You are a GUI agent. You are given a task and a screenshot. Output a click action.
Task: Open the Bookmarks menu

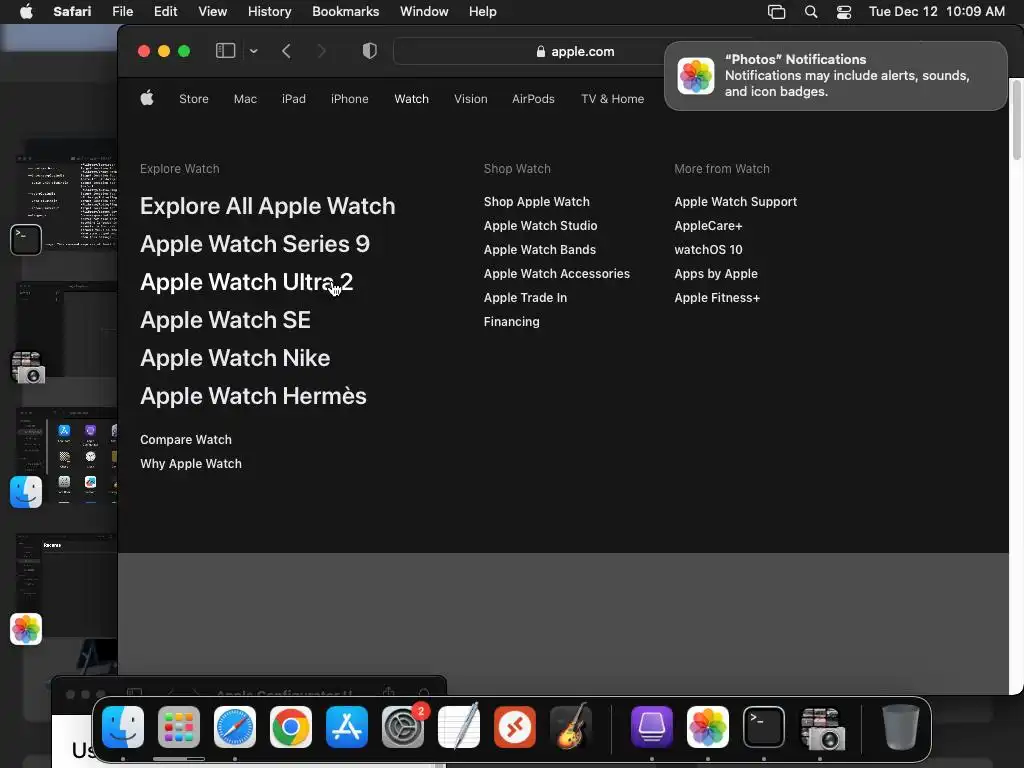[x=345, y=12]
